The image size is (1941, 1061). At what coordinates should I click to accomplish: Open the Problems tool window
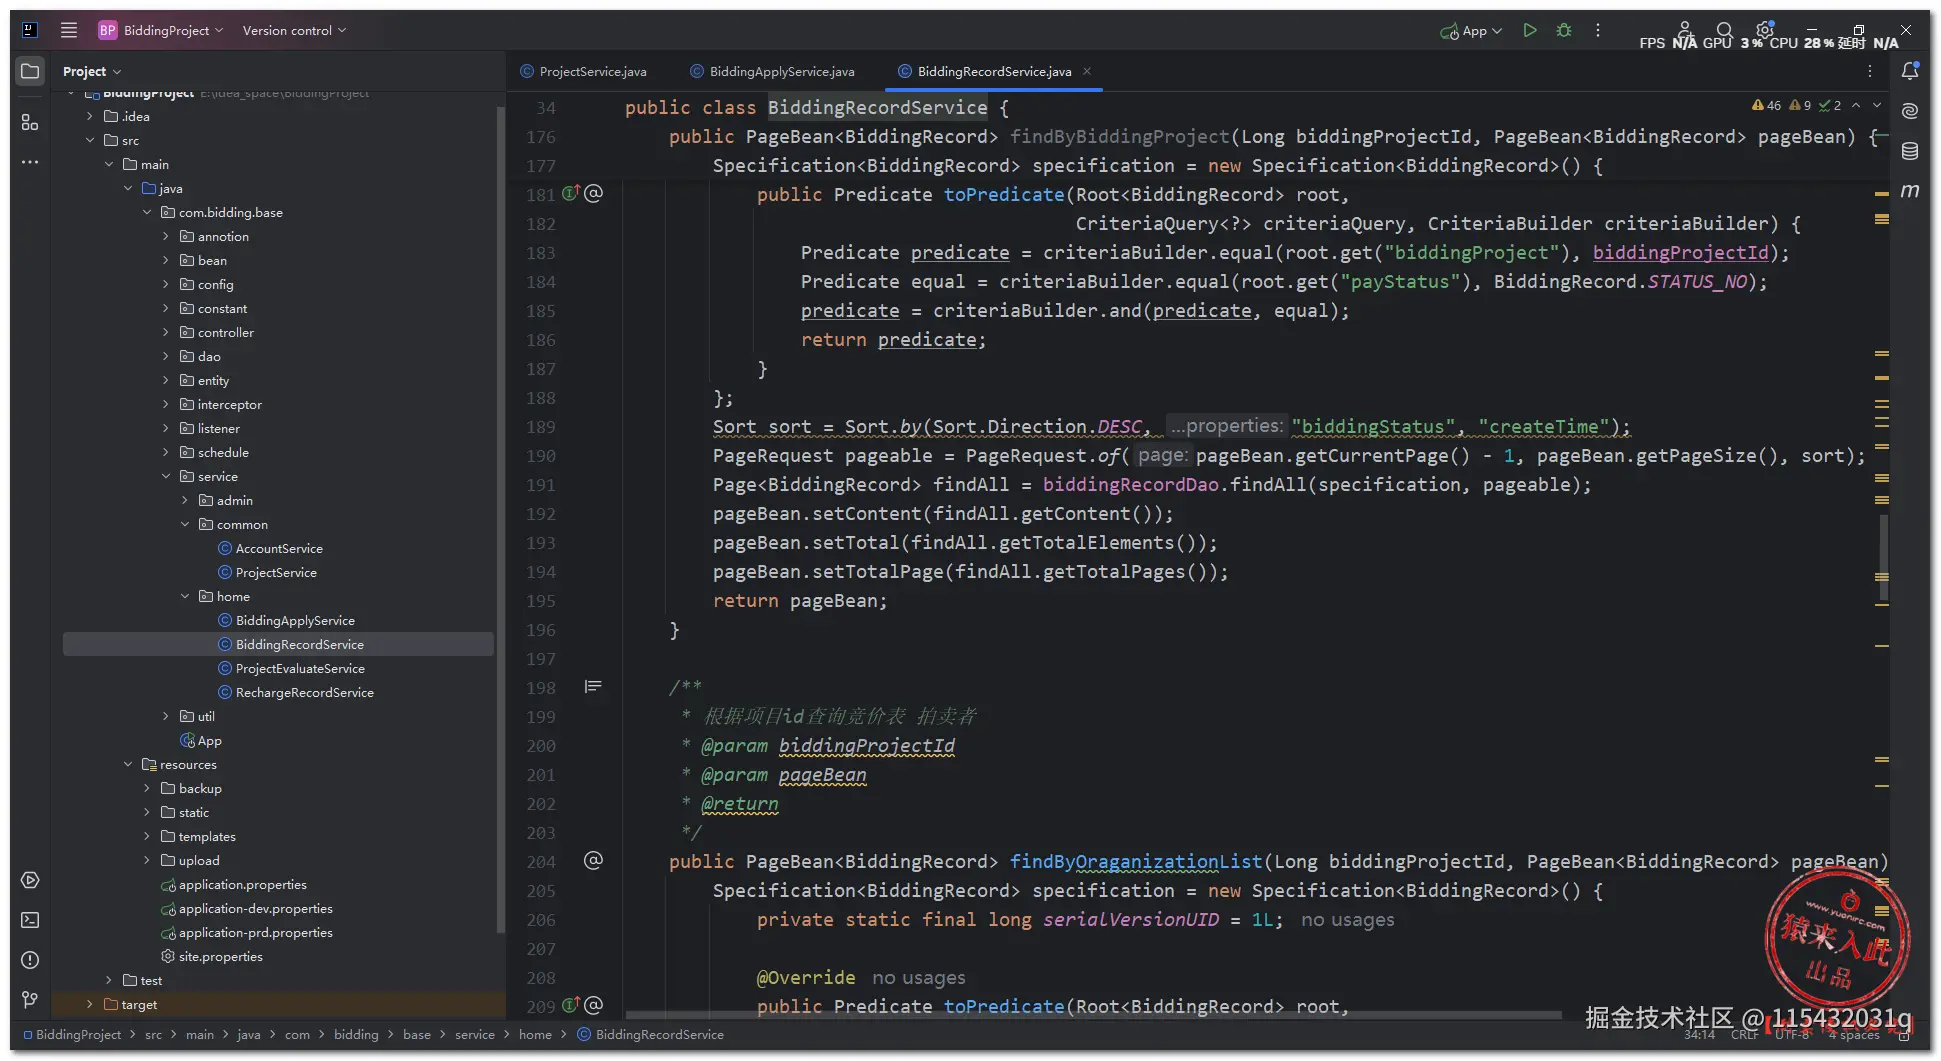30,960
